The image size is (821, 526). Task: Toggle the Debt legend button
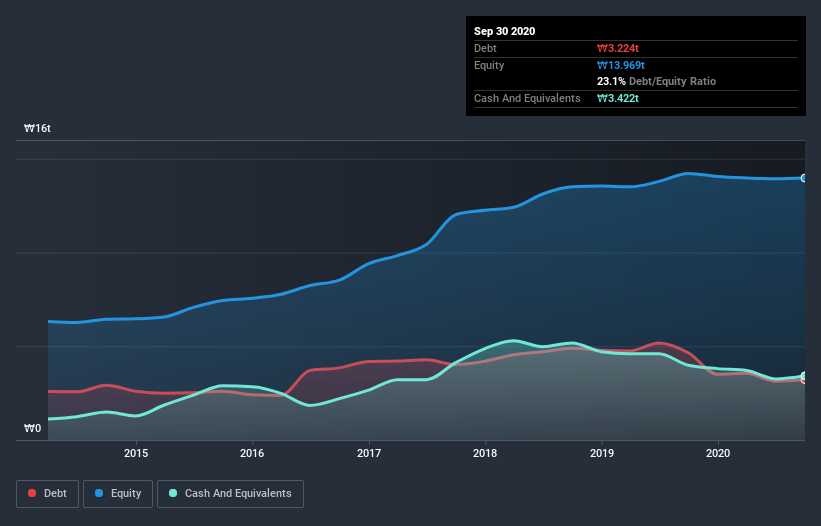pos(47,494)
